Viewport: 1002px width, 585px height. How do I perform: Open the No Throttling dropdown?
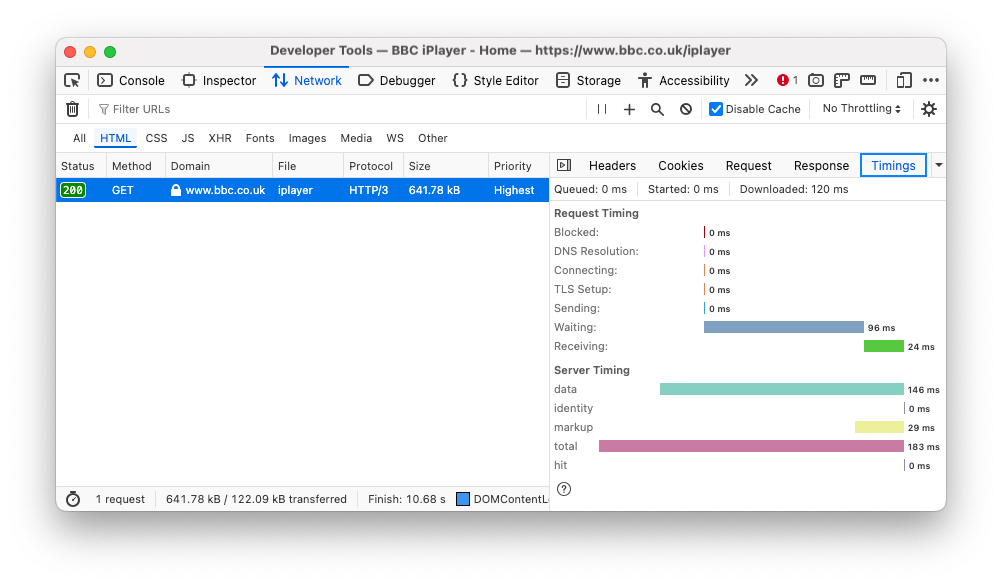click(x=860, y=108)
